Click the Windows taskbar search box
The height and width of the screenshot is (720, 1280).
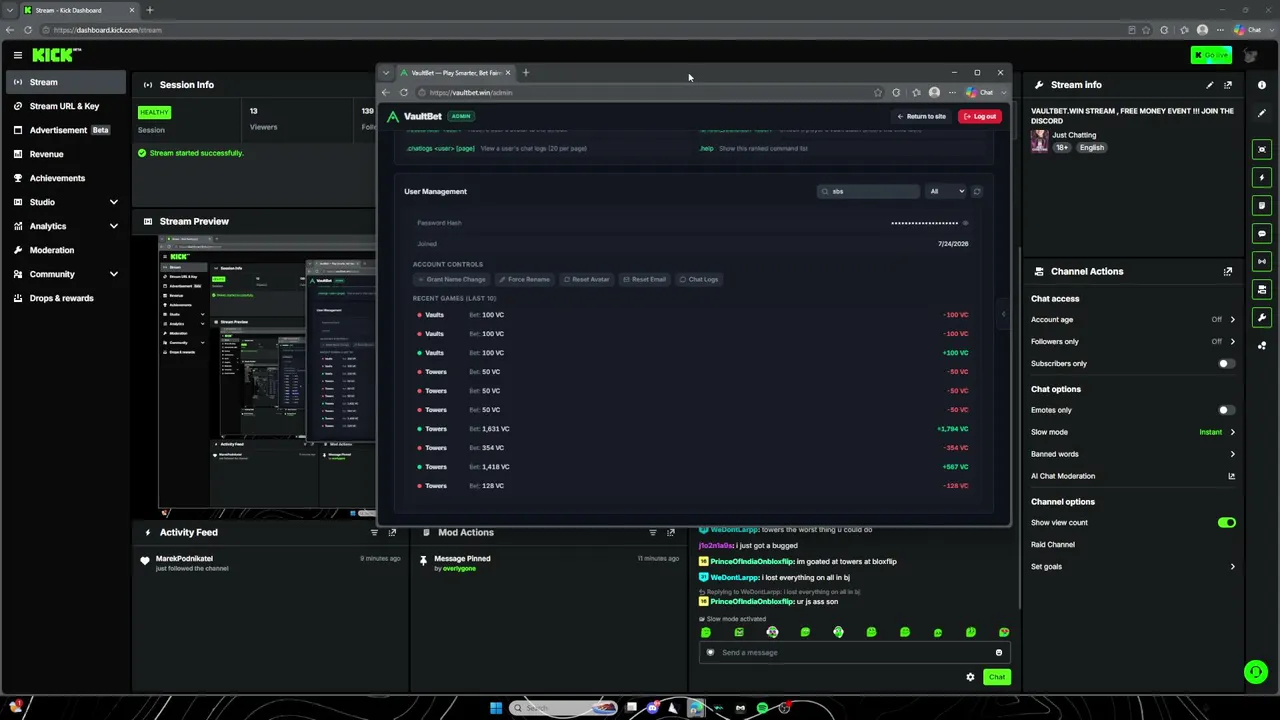point(563,708)
